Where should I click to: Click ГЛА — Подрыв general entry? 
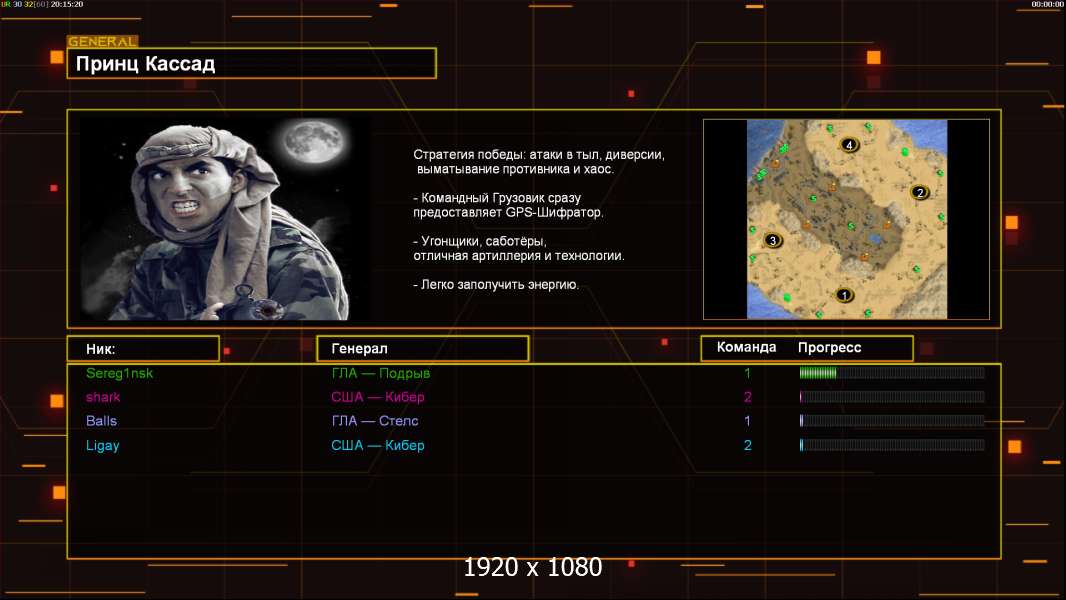pyautogui.click(x=381, y=373)
